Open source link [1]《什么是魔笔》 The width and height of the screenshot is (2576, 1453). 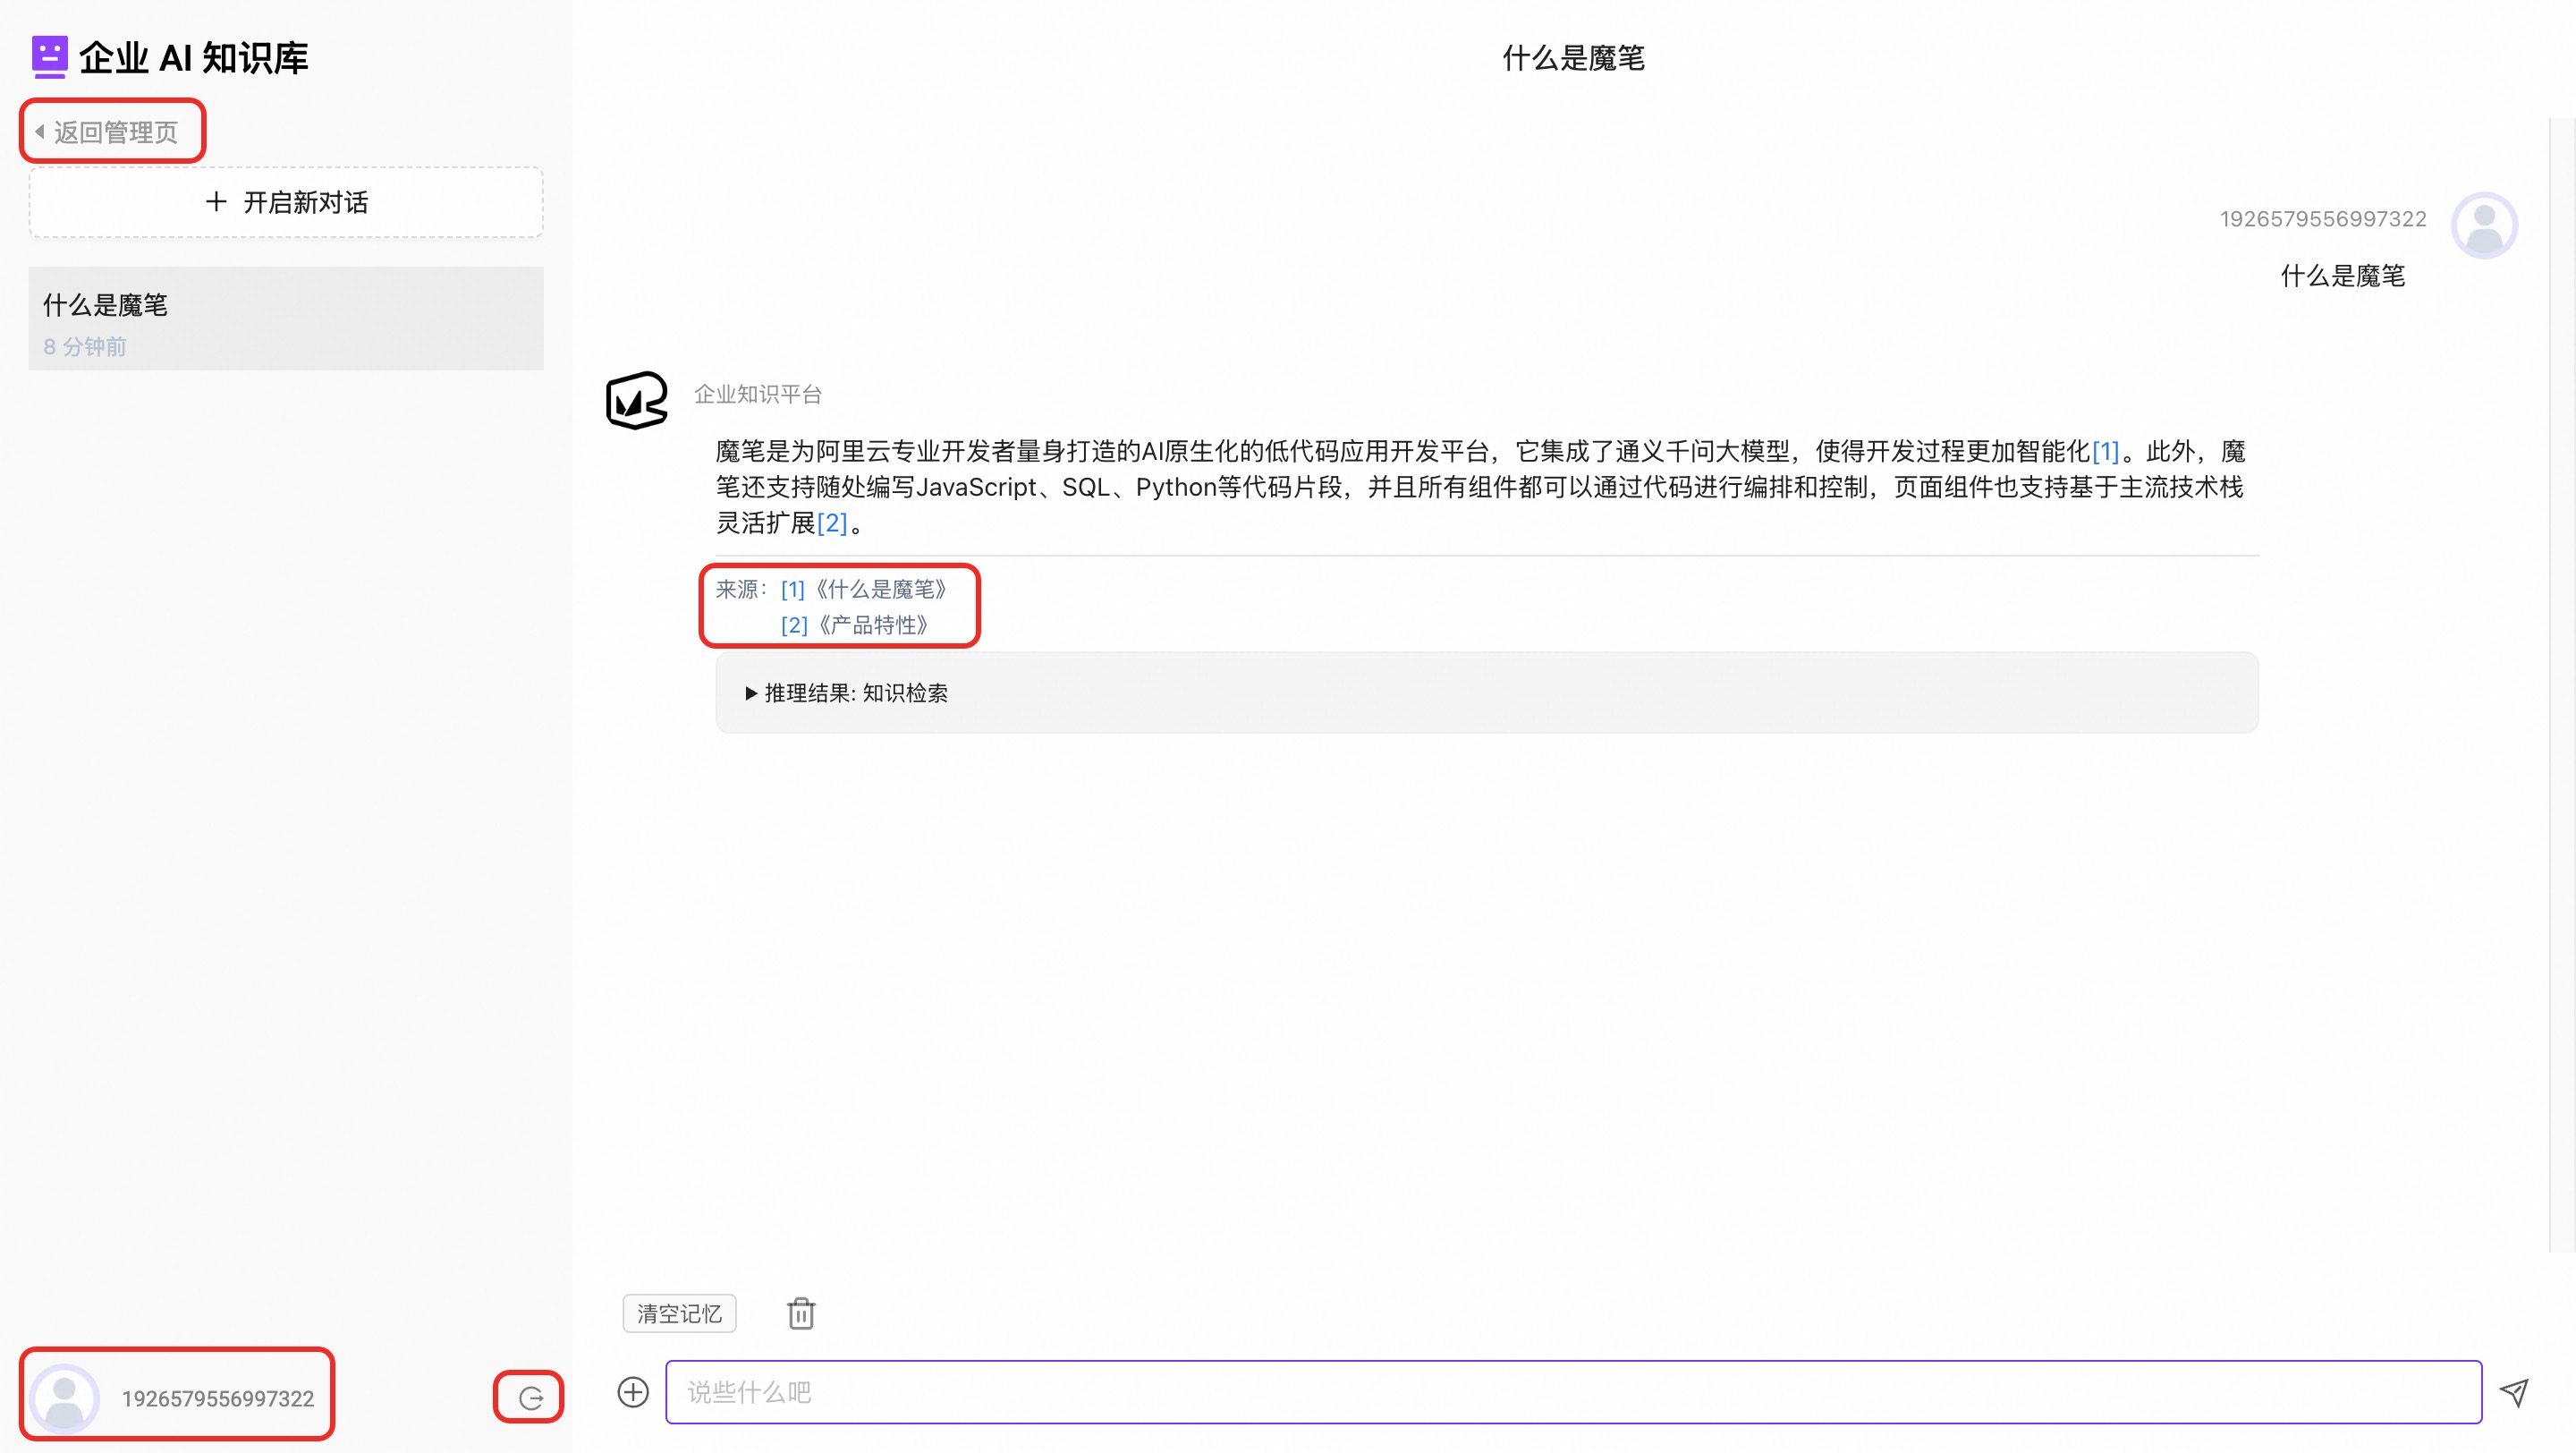tap(865, 589)
